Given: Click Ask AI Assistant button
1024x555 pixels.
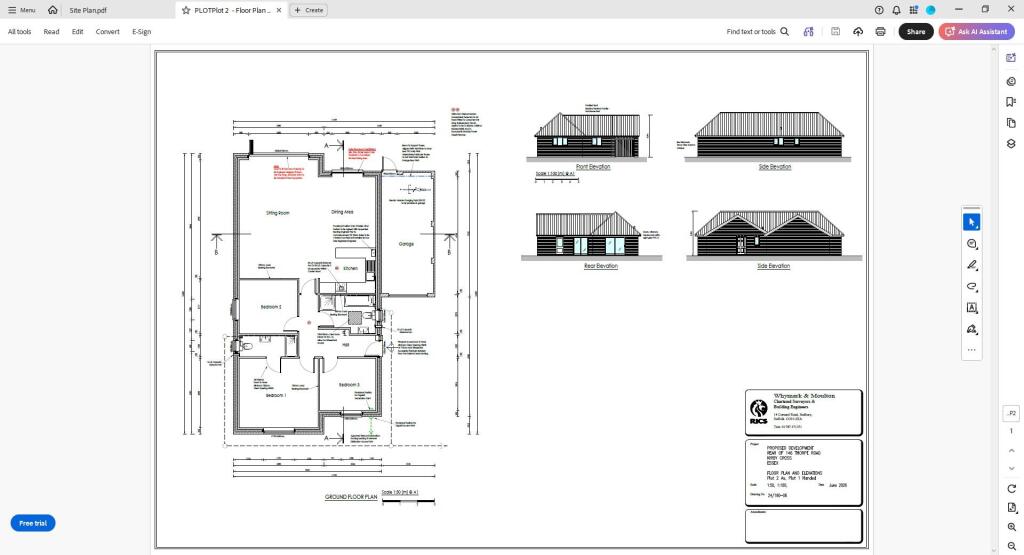Looking at the screenshot, I should [x=976, y=31].
